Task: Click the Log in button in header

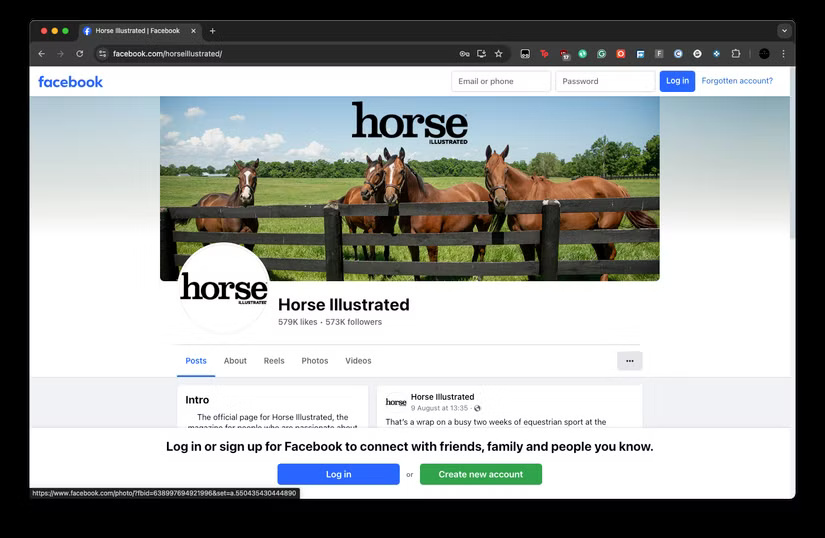Action: [x=677, y=81]
